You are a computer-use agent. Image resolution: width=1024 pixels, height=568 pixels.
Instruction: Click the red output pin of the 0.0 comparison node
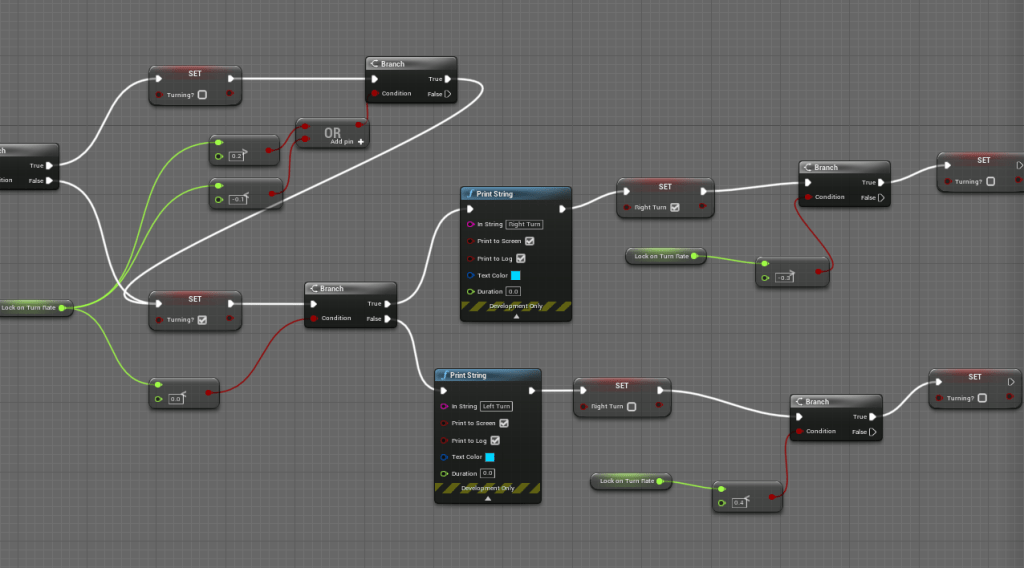[x=208, y=392]
